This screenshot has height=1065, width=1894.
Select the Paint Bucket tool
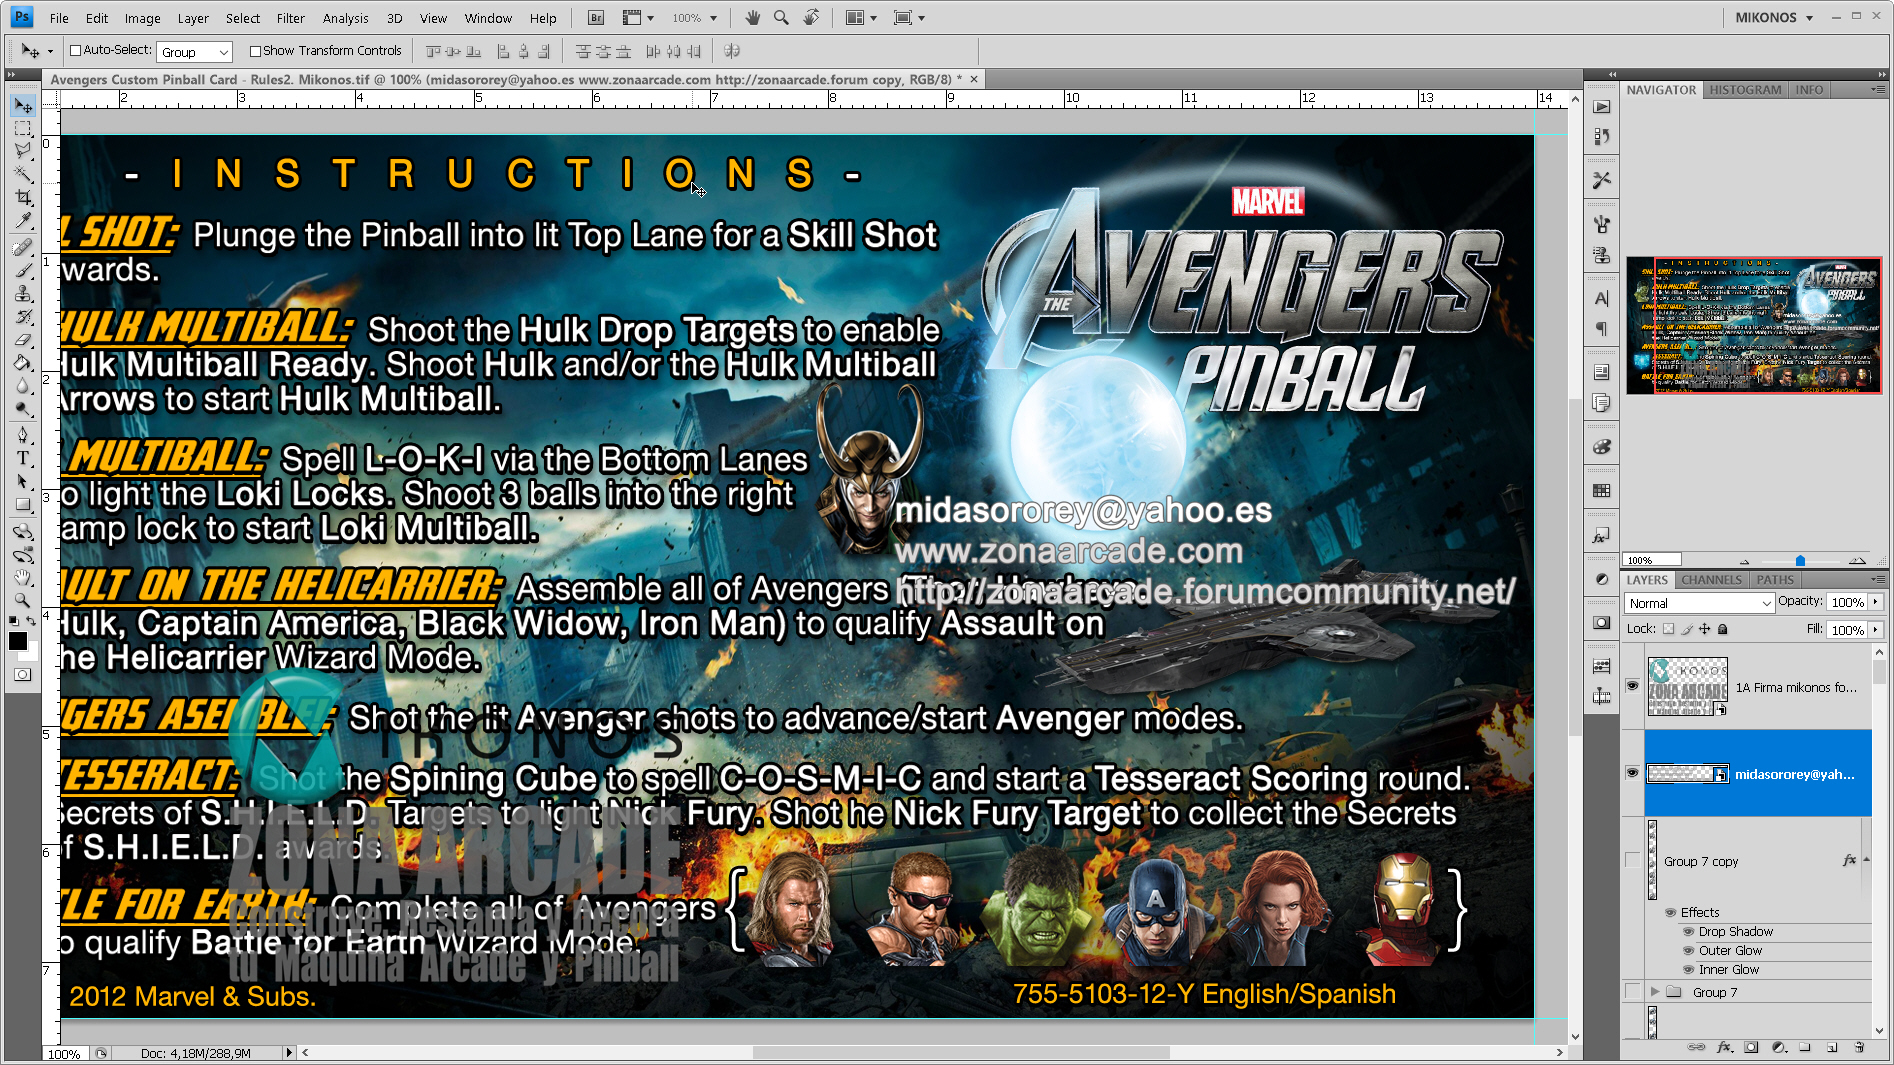point(23,362)
